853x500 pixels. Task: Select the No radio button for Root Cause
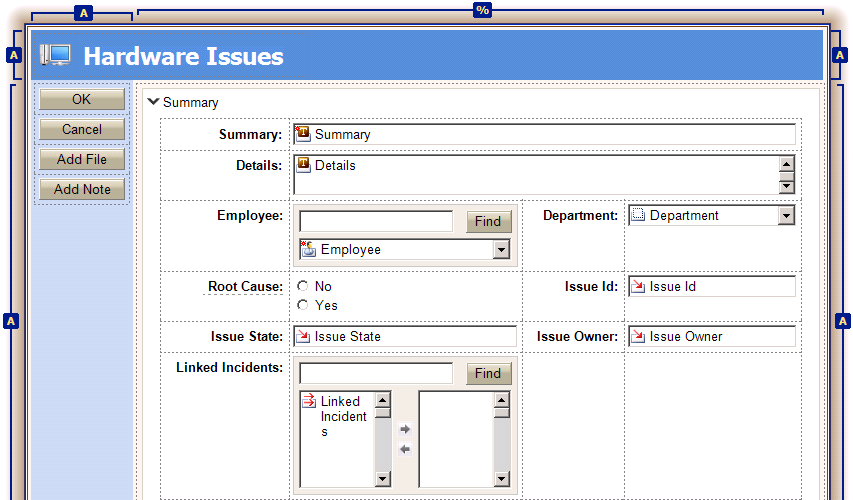303,286
